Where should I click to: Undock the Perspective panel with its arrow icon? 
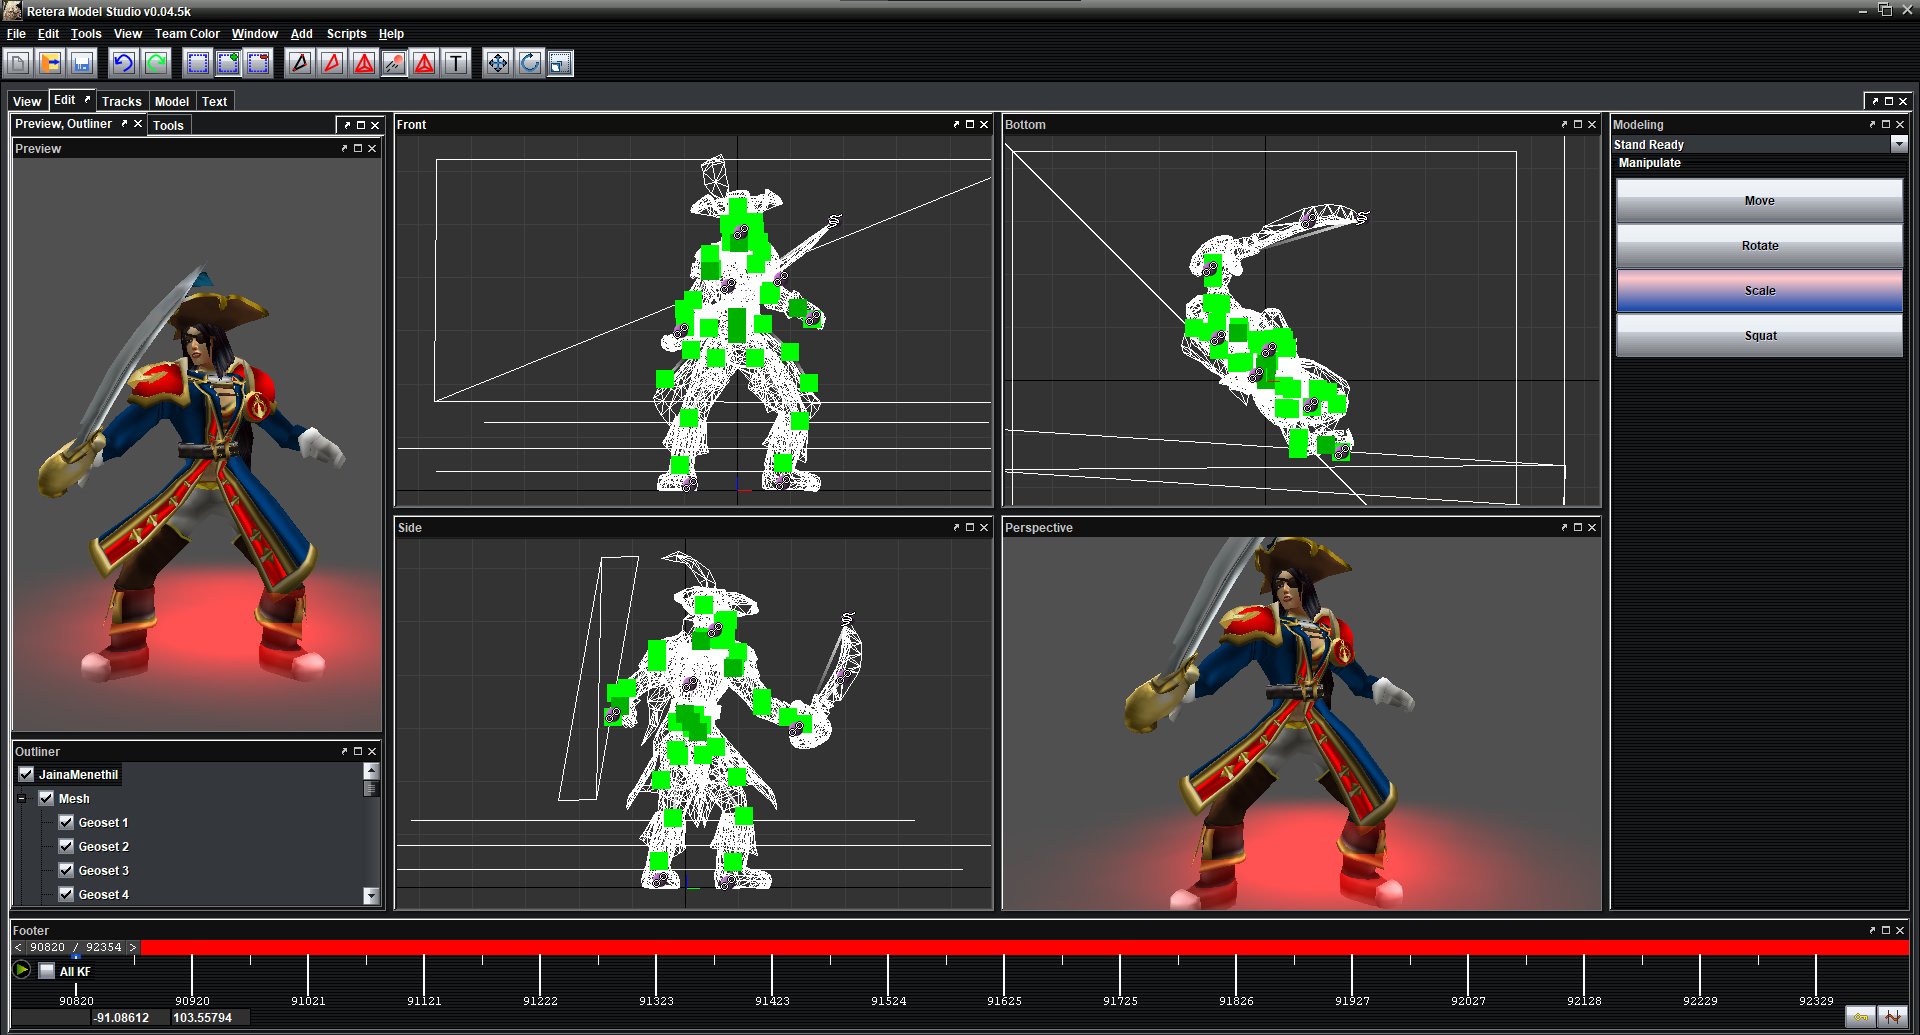[x=1564, y=528]
